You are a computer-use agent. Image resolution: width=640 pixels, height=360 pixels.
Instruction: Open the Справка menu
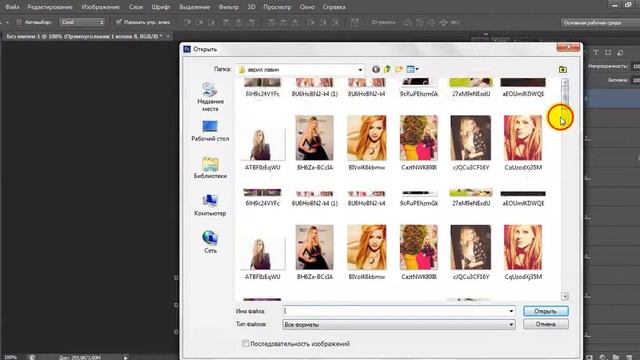coord(334,7)
